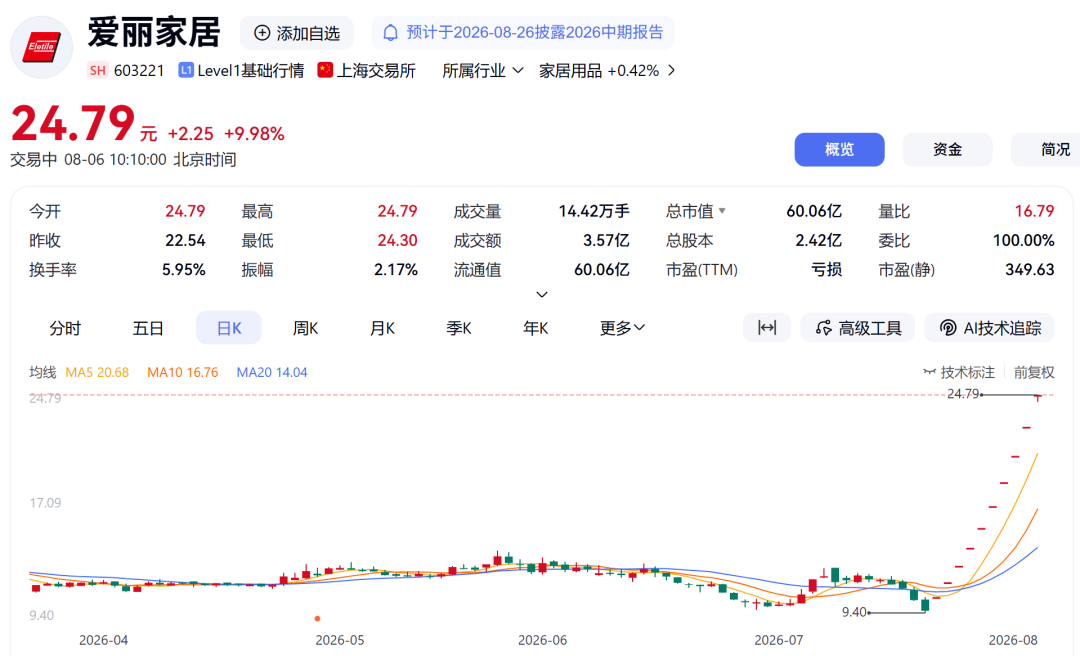
Task: Add stock via 添加自选 button
Action: (x=297, y=33)
